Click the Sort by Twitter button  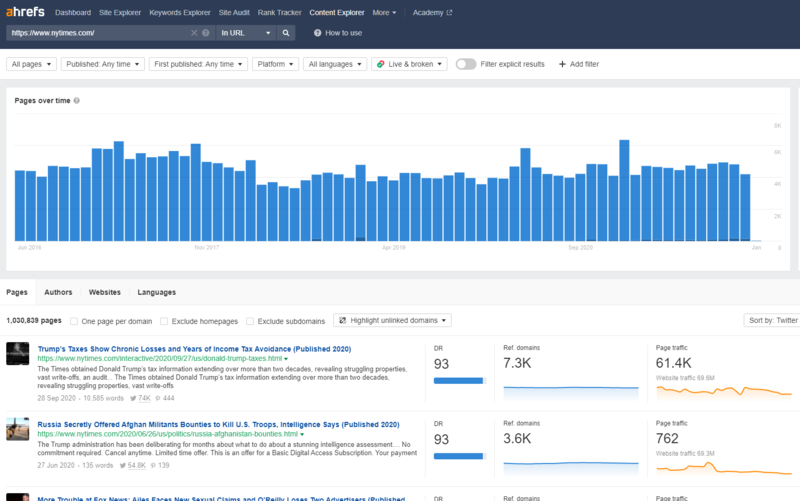771,321
